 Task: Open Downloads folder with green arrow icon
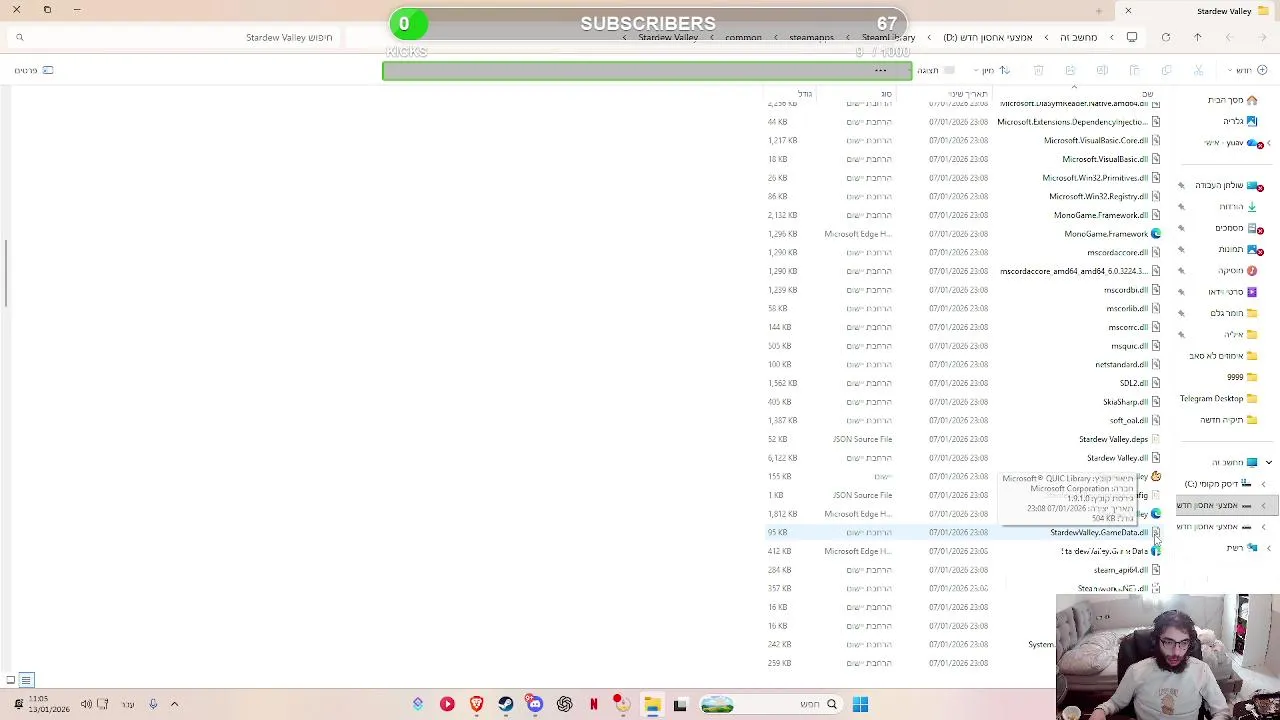tap(1238, 206)
